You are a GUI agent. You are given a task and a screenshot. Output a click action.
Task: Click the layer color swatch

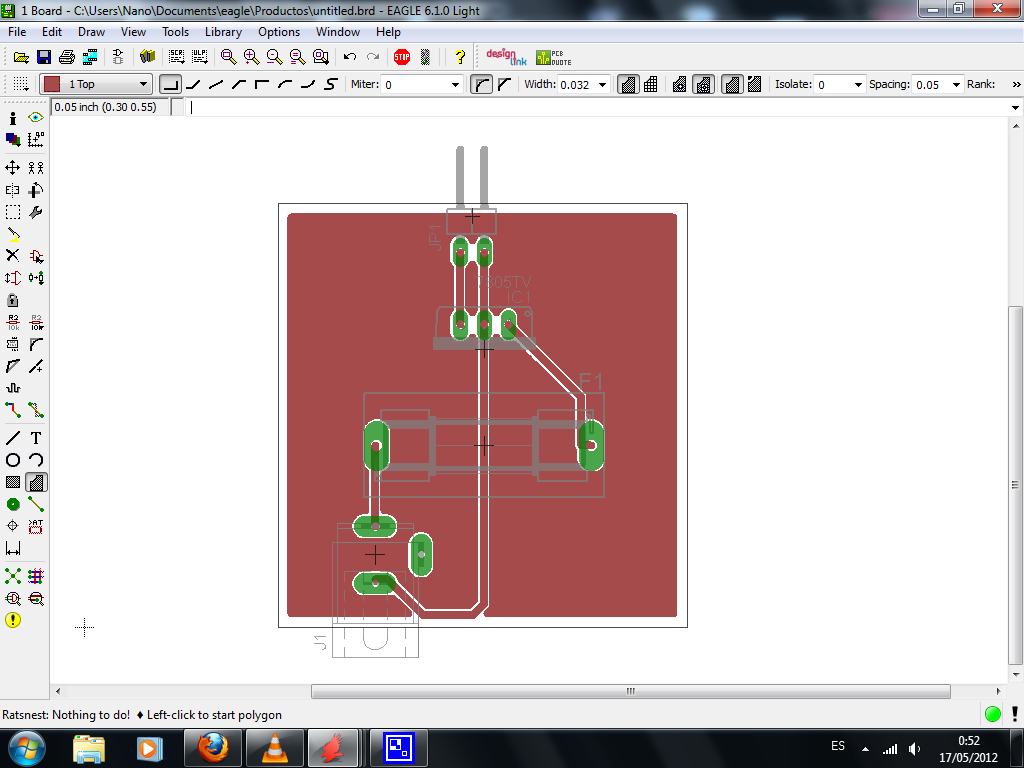(52, 84)
